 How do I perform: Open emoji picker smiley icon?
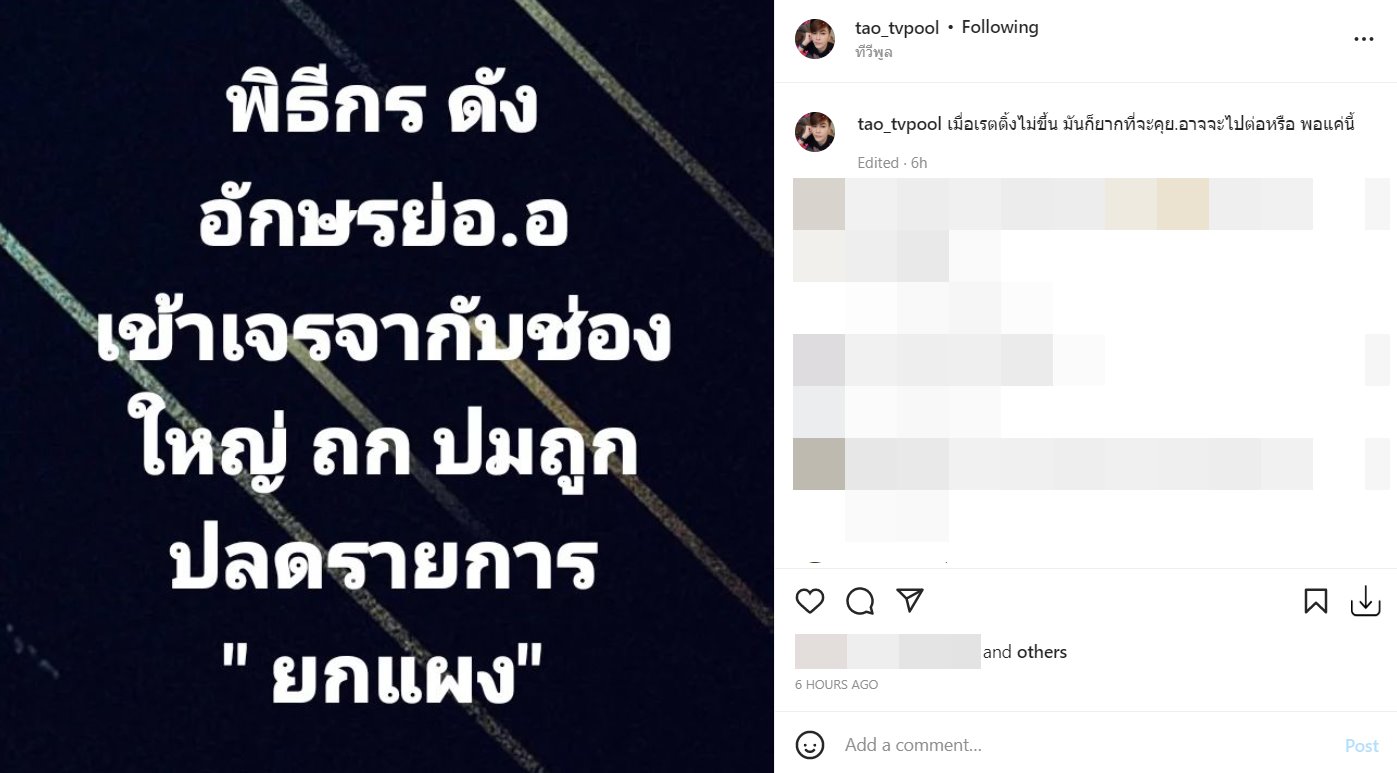810,745
